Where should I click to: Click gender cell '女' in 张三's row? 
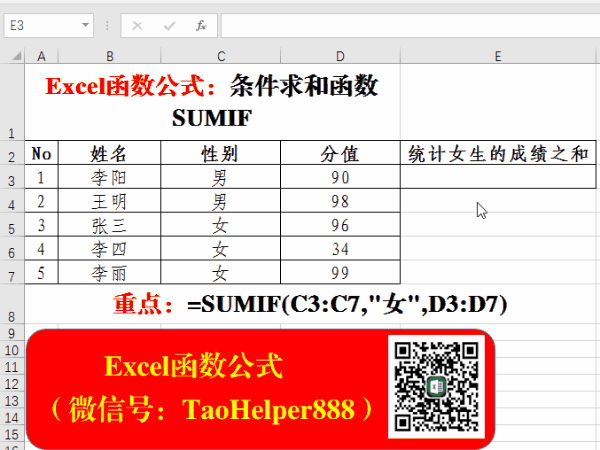221,225
